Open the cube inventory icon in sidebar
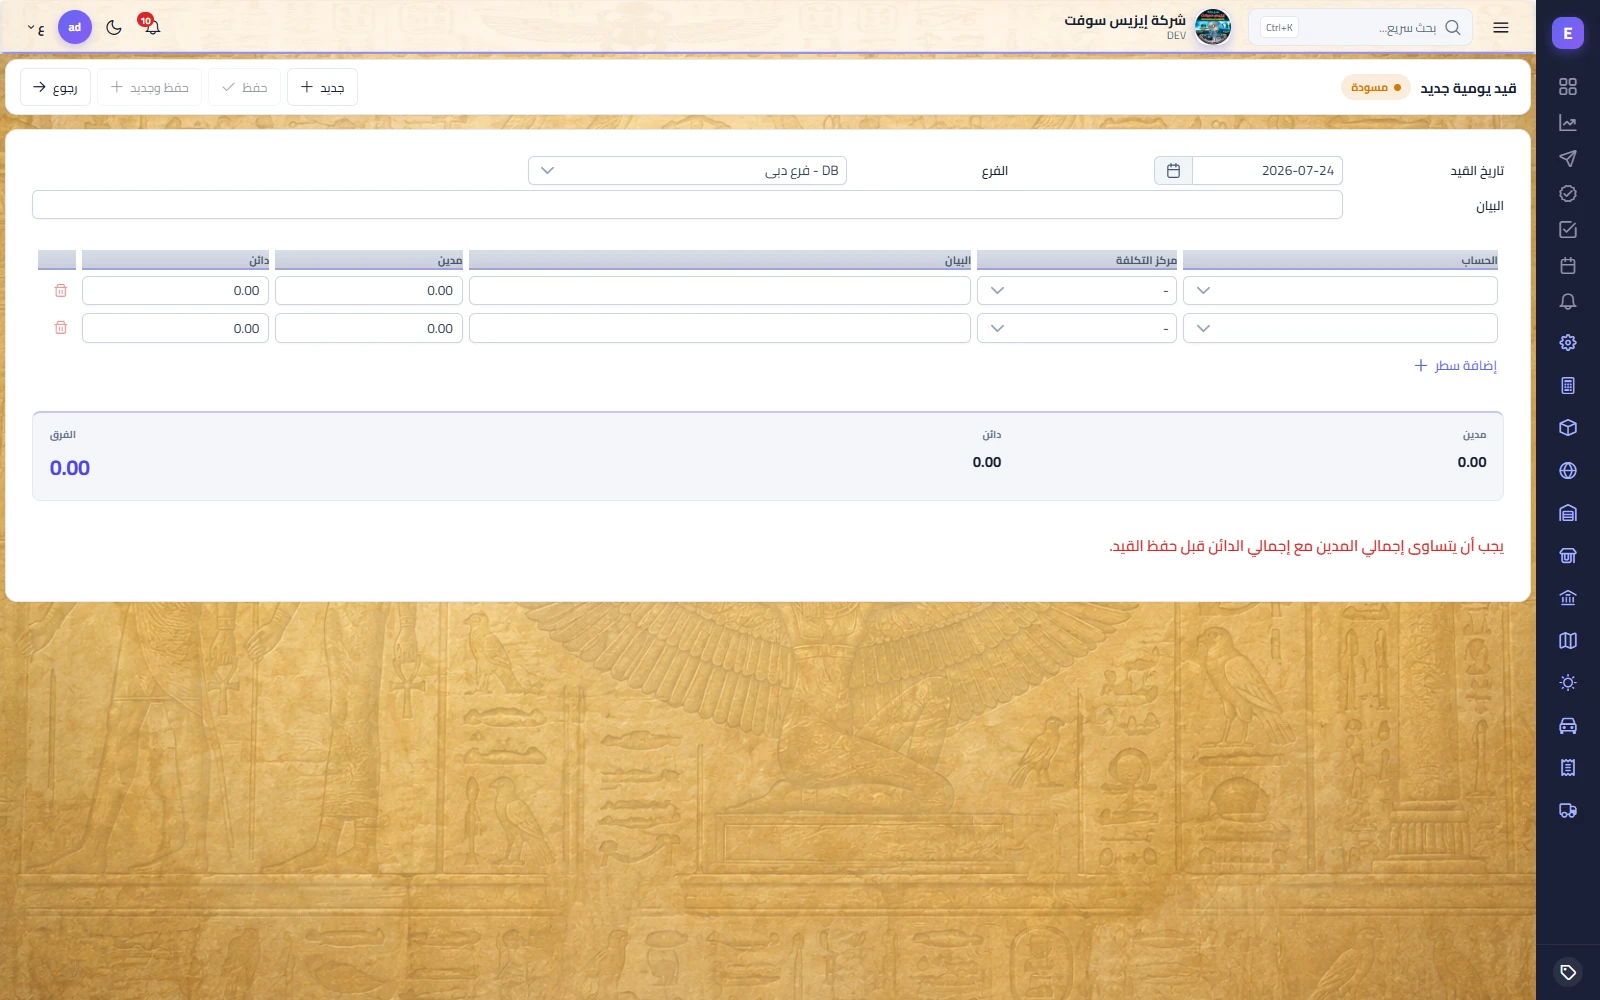 (1567, 427)
